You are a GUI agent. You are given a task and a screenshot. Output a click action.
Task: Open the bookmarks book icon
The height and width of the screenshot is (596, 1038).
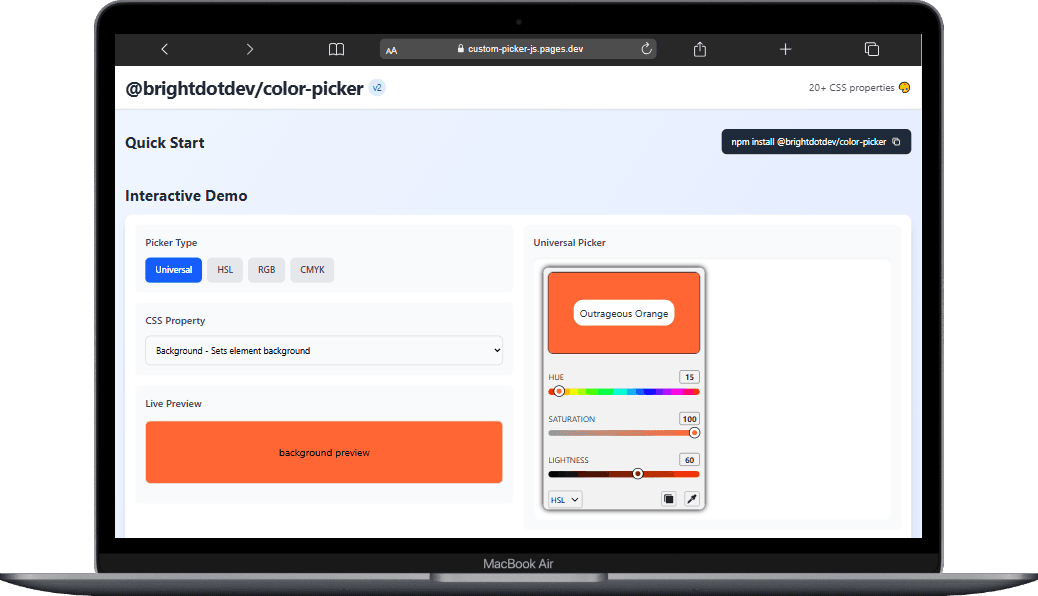(x=336, y=49)
